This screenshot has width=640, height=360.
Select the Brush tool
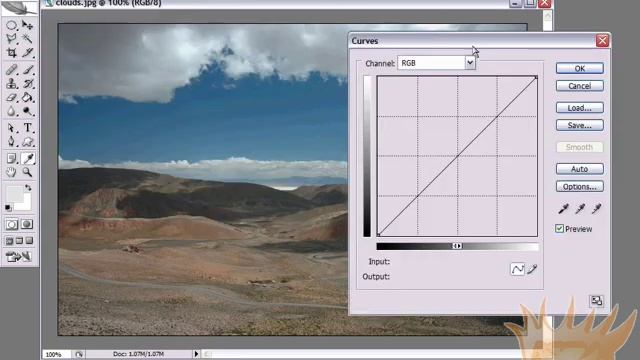click(x=27, y=70)
